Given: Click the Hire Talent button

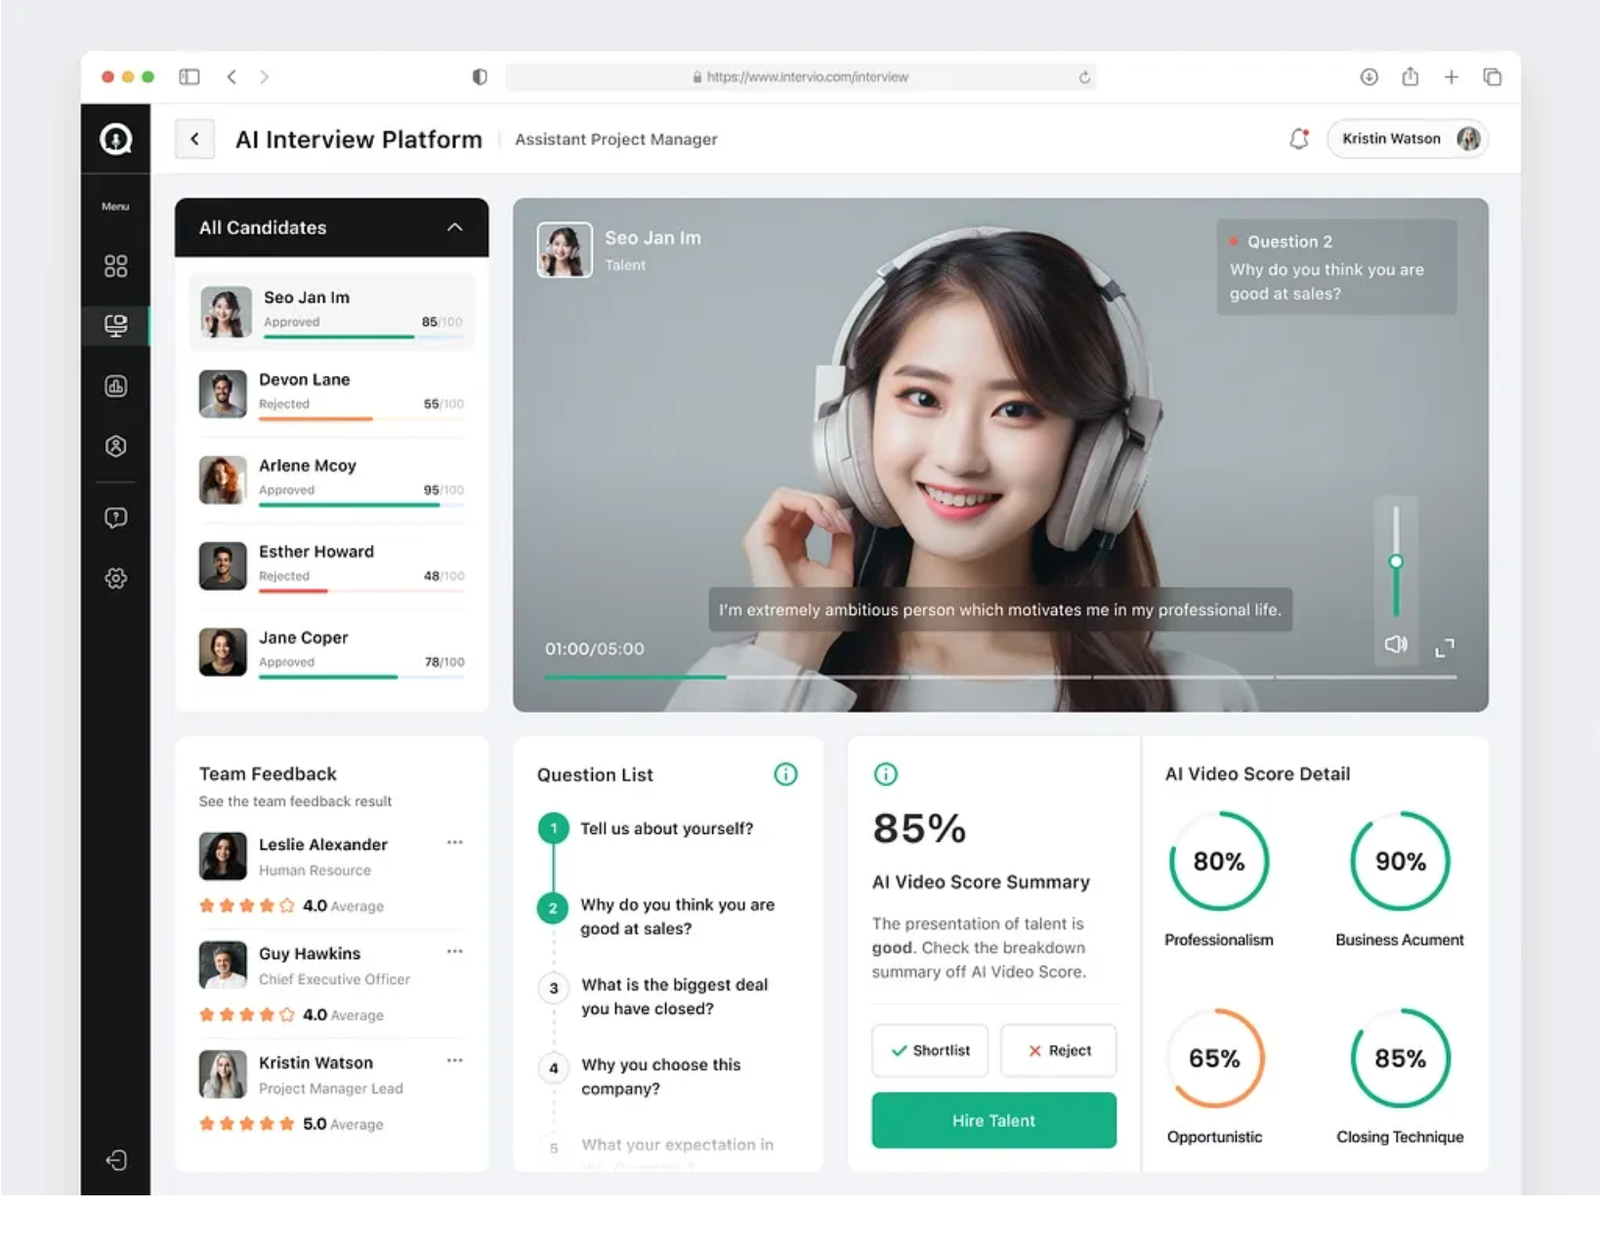Looking at the screenshot, I should pyautogui.click(x=993, y=1120).
